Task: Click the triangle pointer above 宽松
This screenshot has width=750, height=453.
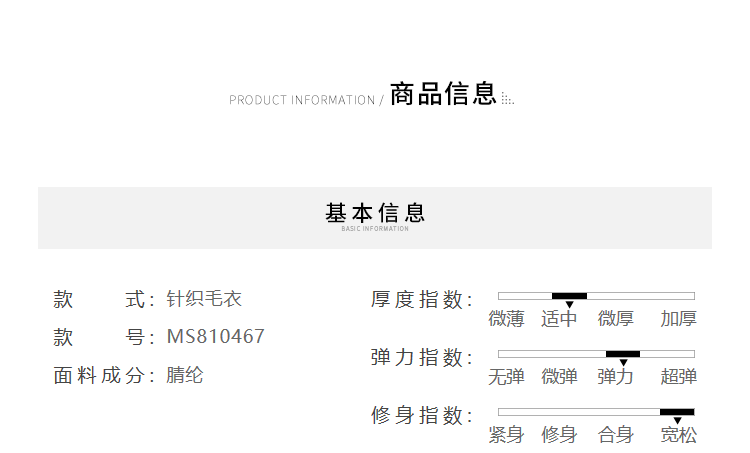Action: click(x=677, y=420)
